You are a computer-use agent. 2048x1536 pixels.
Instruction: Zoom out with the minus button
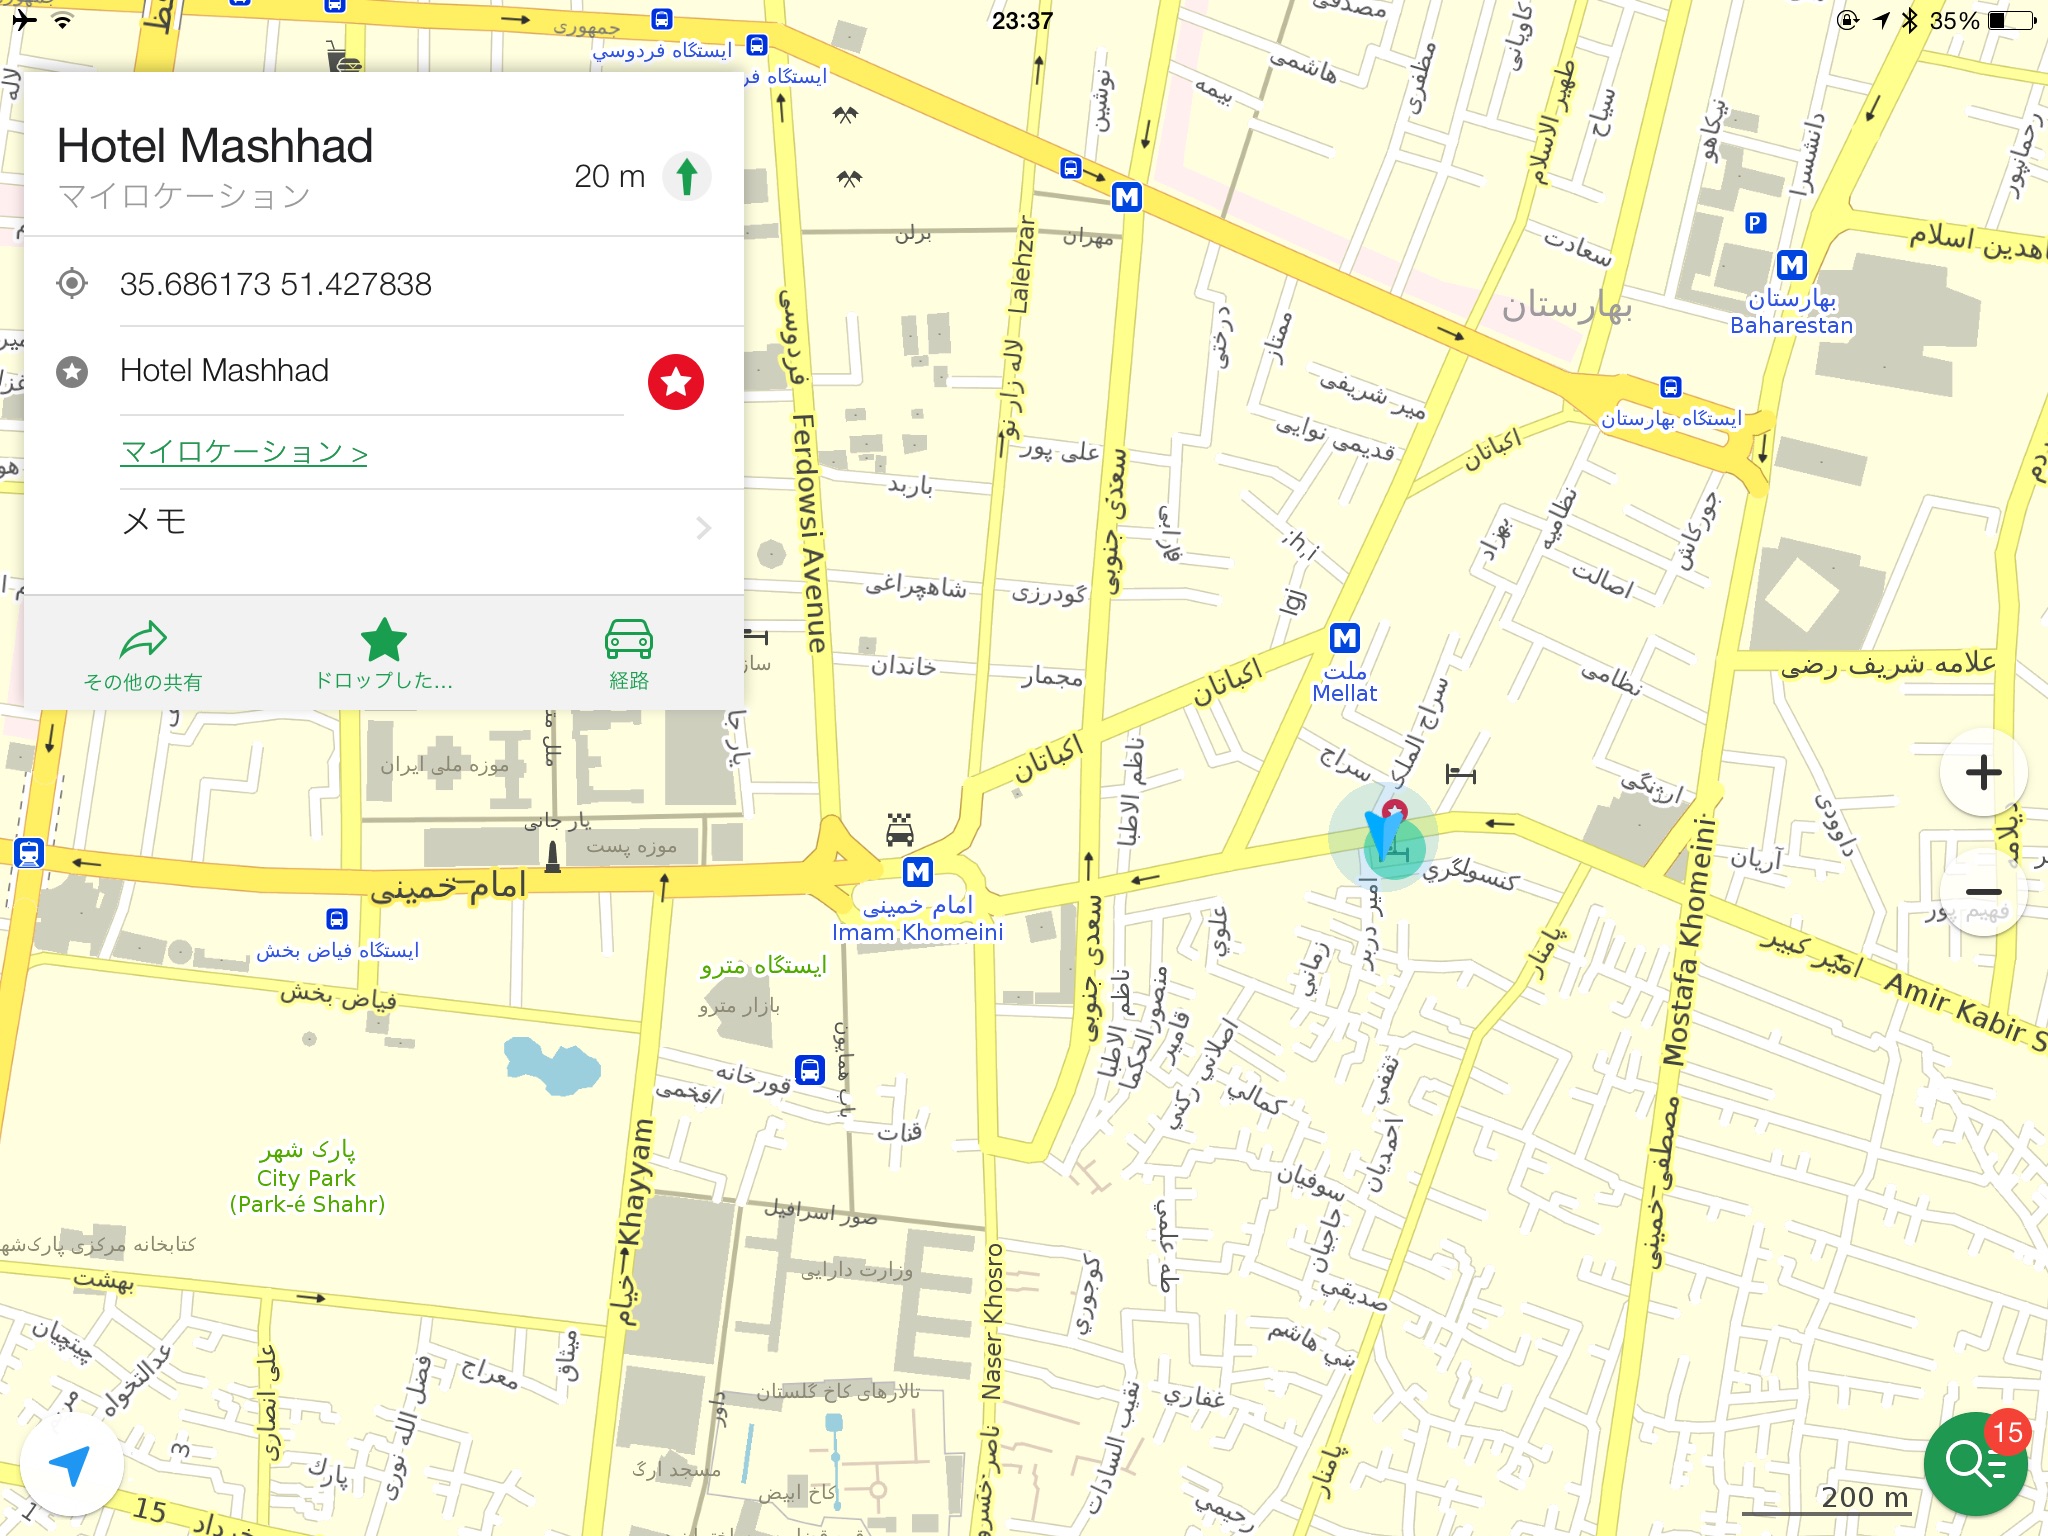[1983, 891]
